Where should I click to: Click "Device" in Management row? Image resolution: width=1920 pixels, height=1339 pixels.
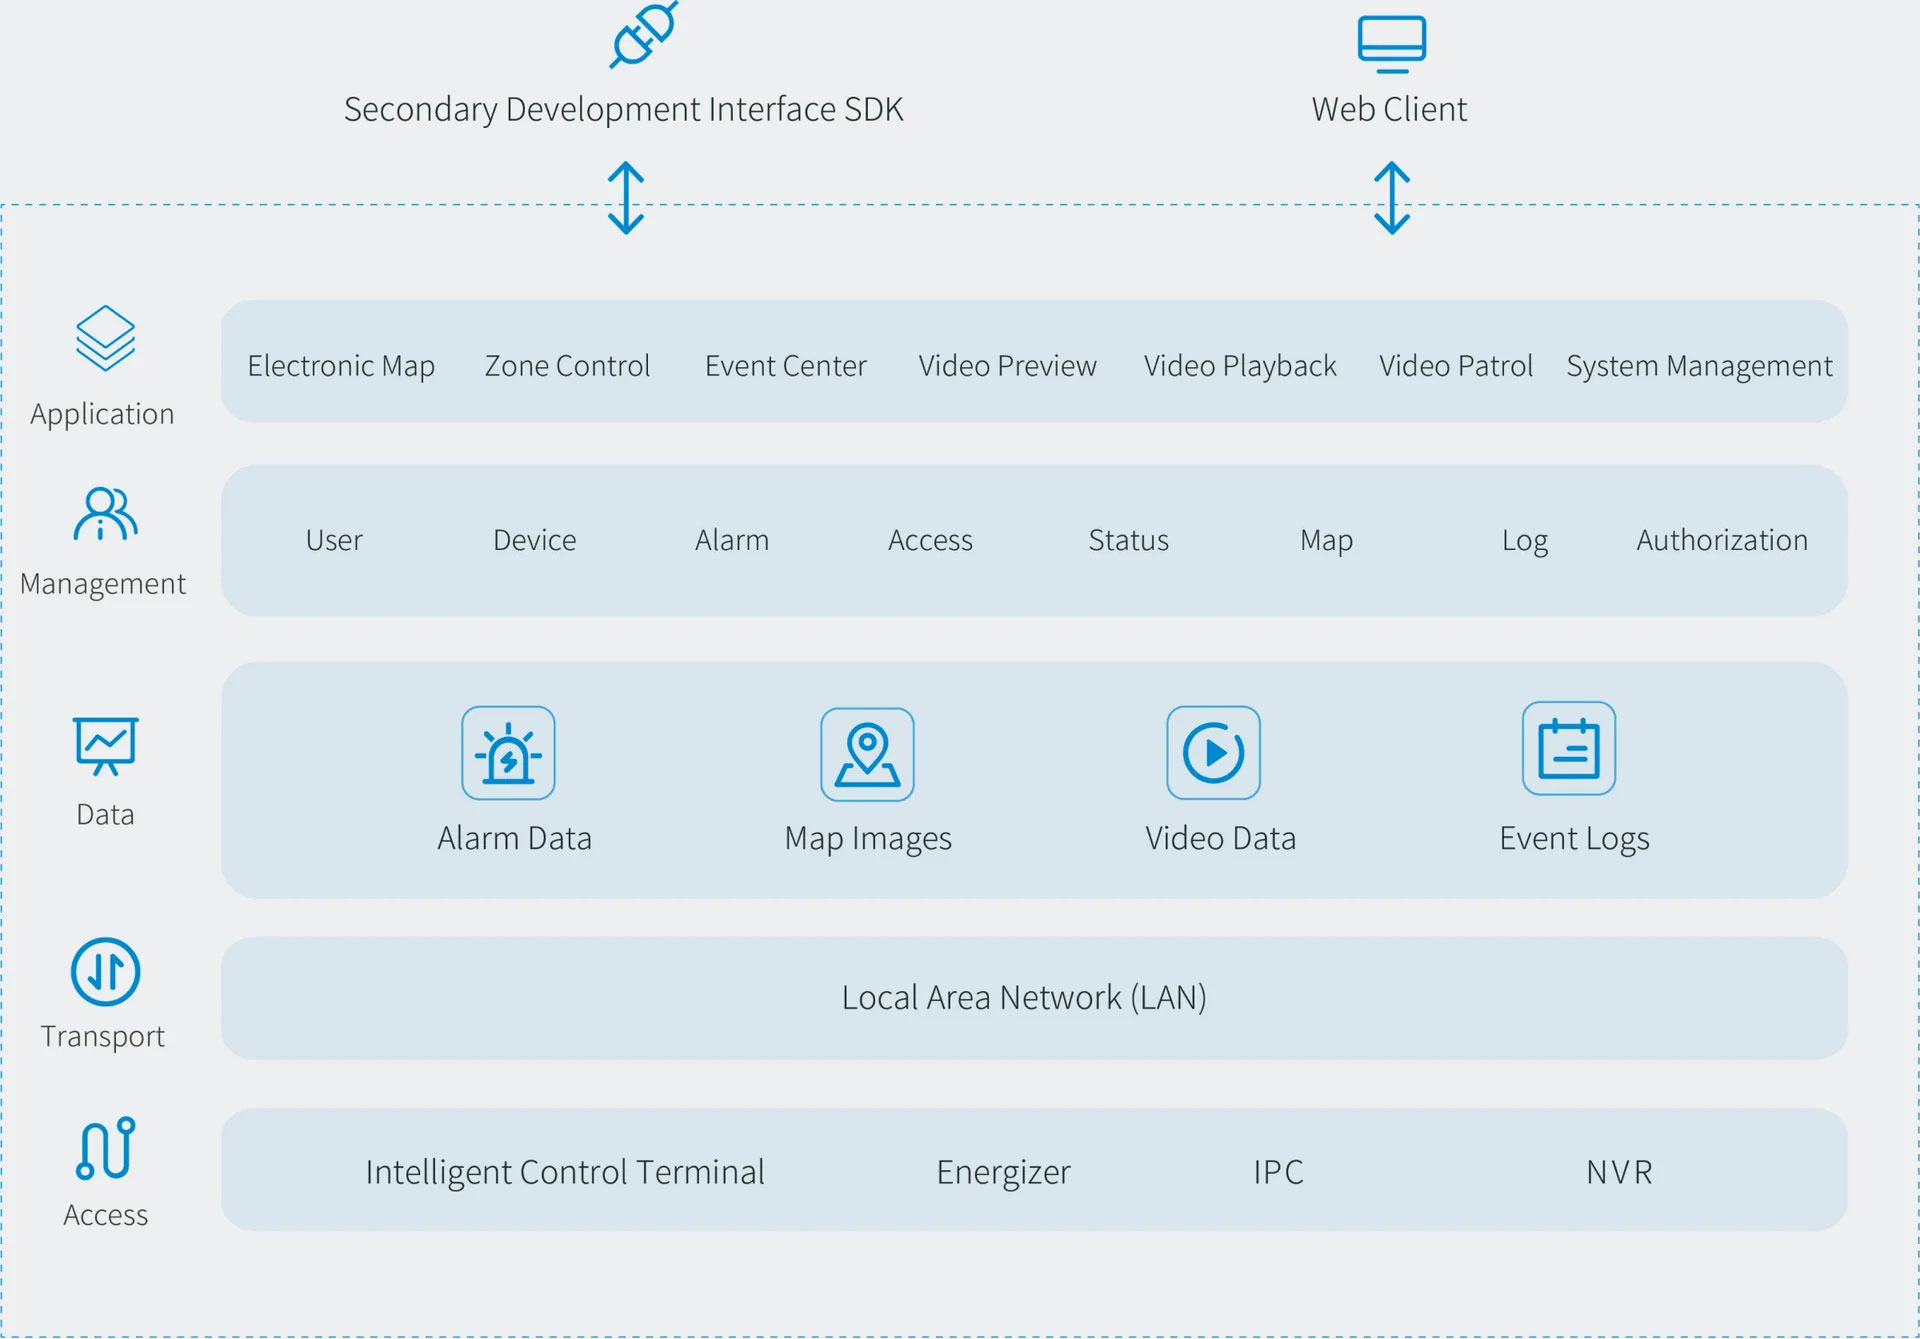pos(534,540)
